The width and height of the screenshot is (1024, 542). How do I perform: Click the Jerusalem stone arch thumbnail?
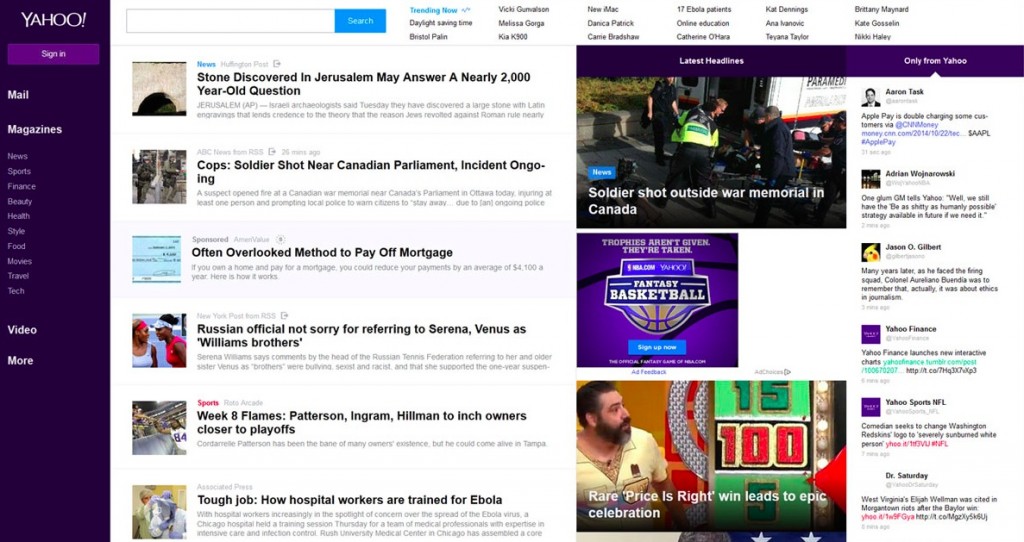pyautogui.click(x=159, y=89)
